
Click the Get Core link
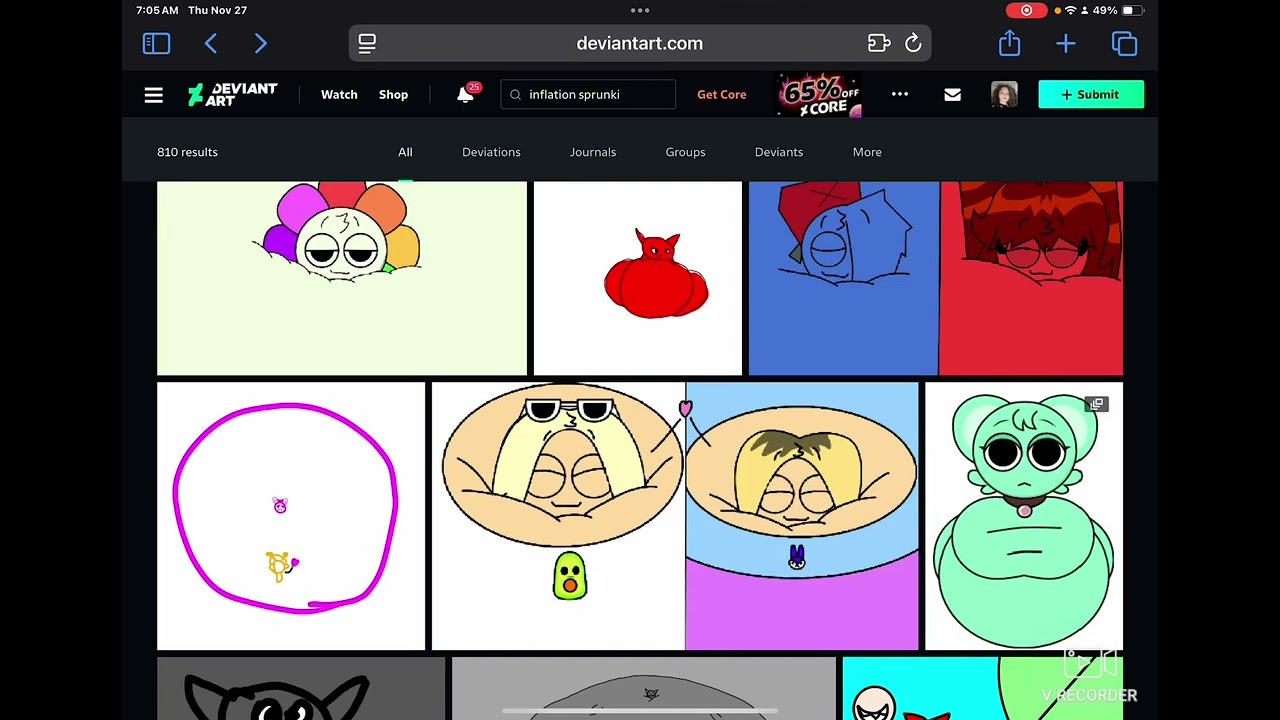(721, 95)
